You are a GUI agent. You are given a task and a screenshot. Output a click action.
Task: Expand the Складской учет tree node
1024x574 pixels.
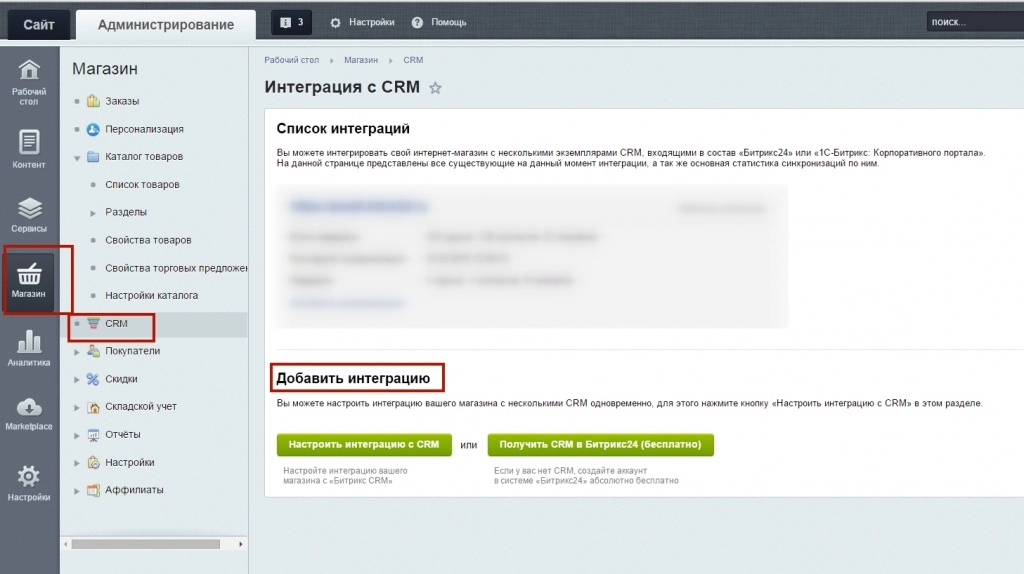pyautogui.click(x=77, y=407)
